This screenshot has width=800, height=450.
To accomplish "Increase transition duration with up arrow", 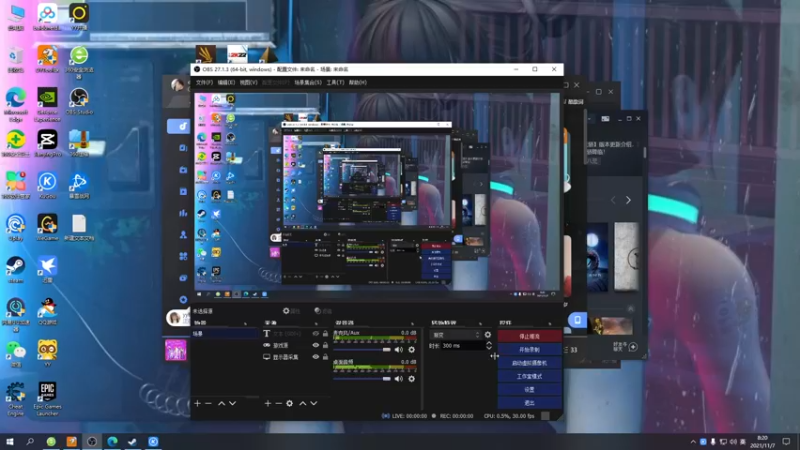I will [x=489, y=343].
